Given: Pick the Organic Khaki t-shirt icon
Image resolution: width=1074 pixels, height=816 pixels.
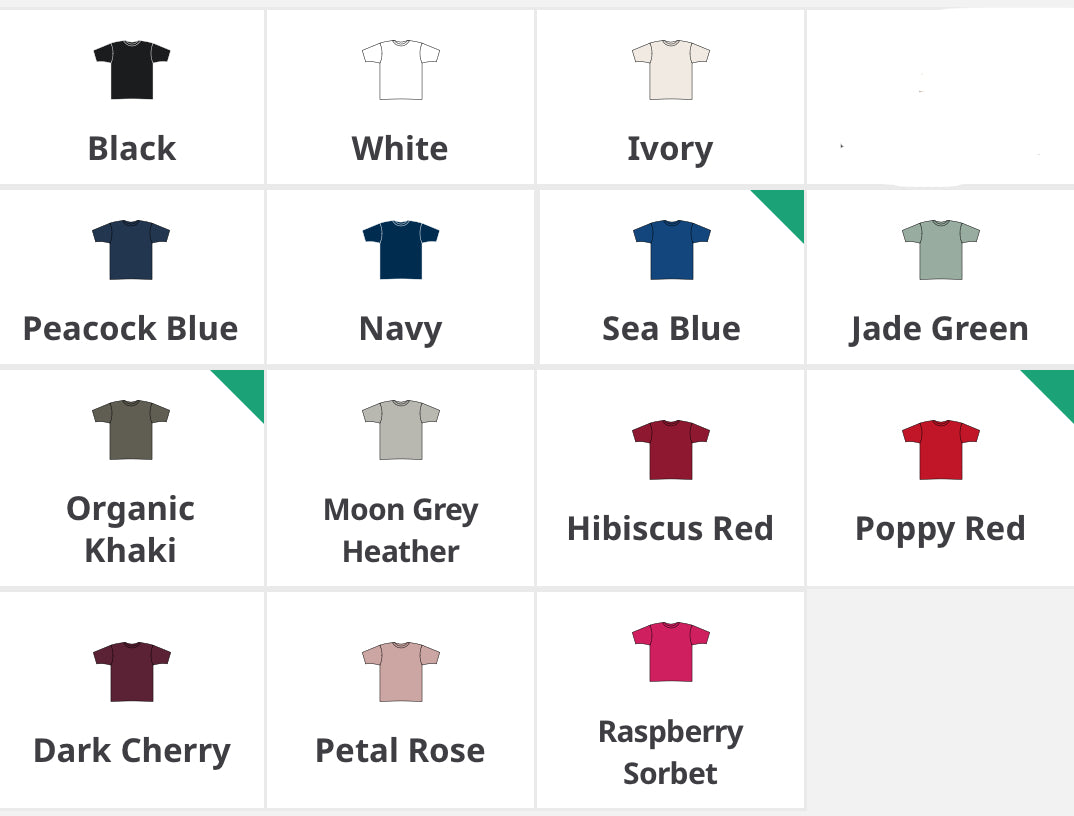Looking at the screenshot, I should click(131, 430).
